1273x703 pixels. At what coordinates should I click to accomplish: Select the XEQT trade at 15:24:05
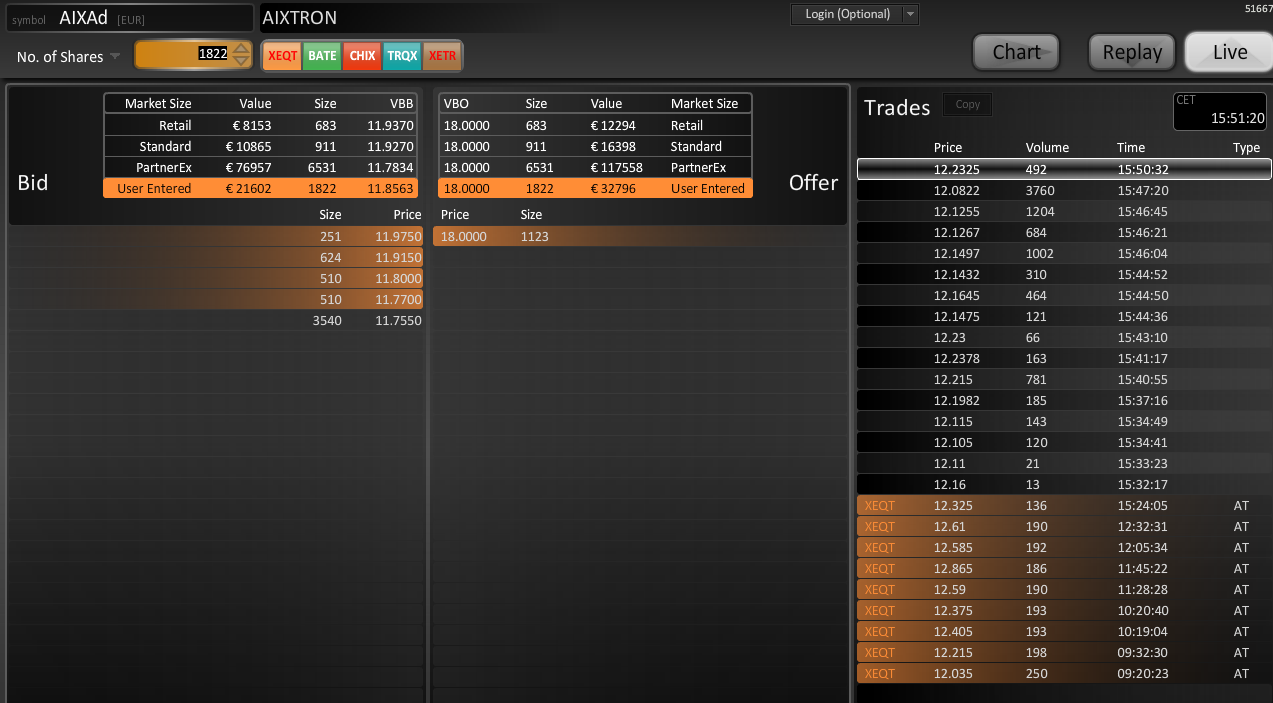[1064, 505]
